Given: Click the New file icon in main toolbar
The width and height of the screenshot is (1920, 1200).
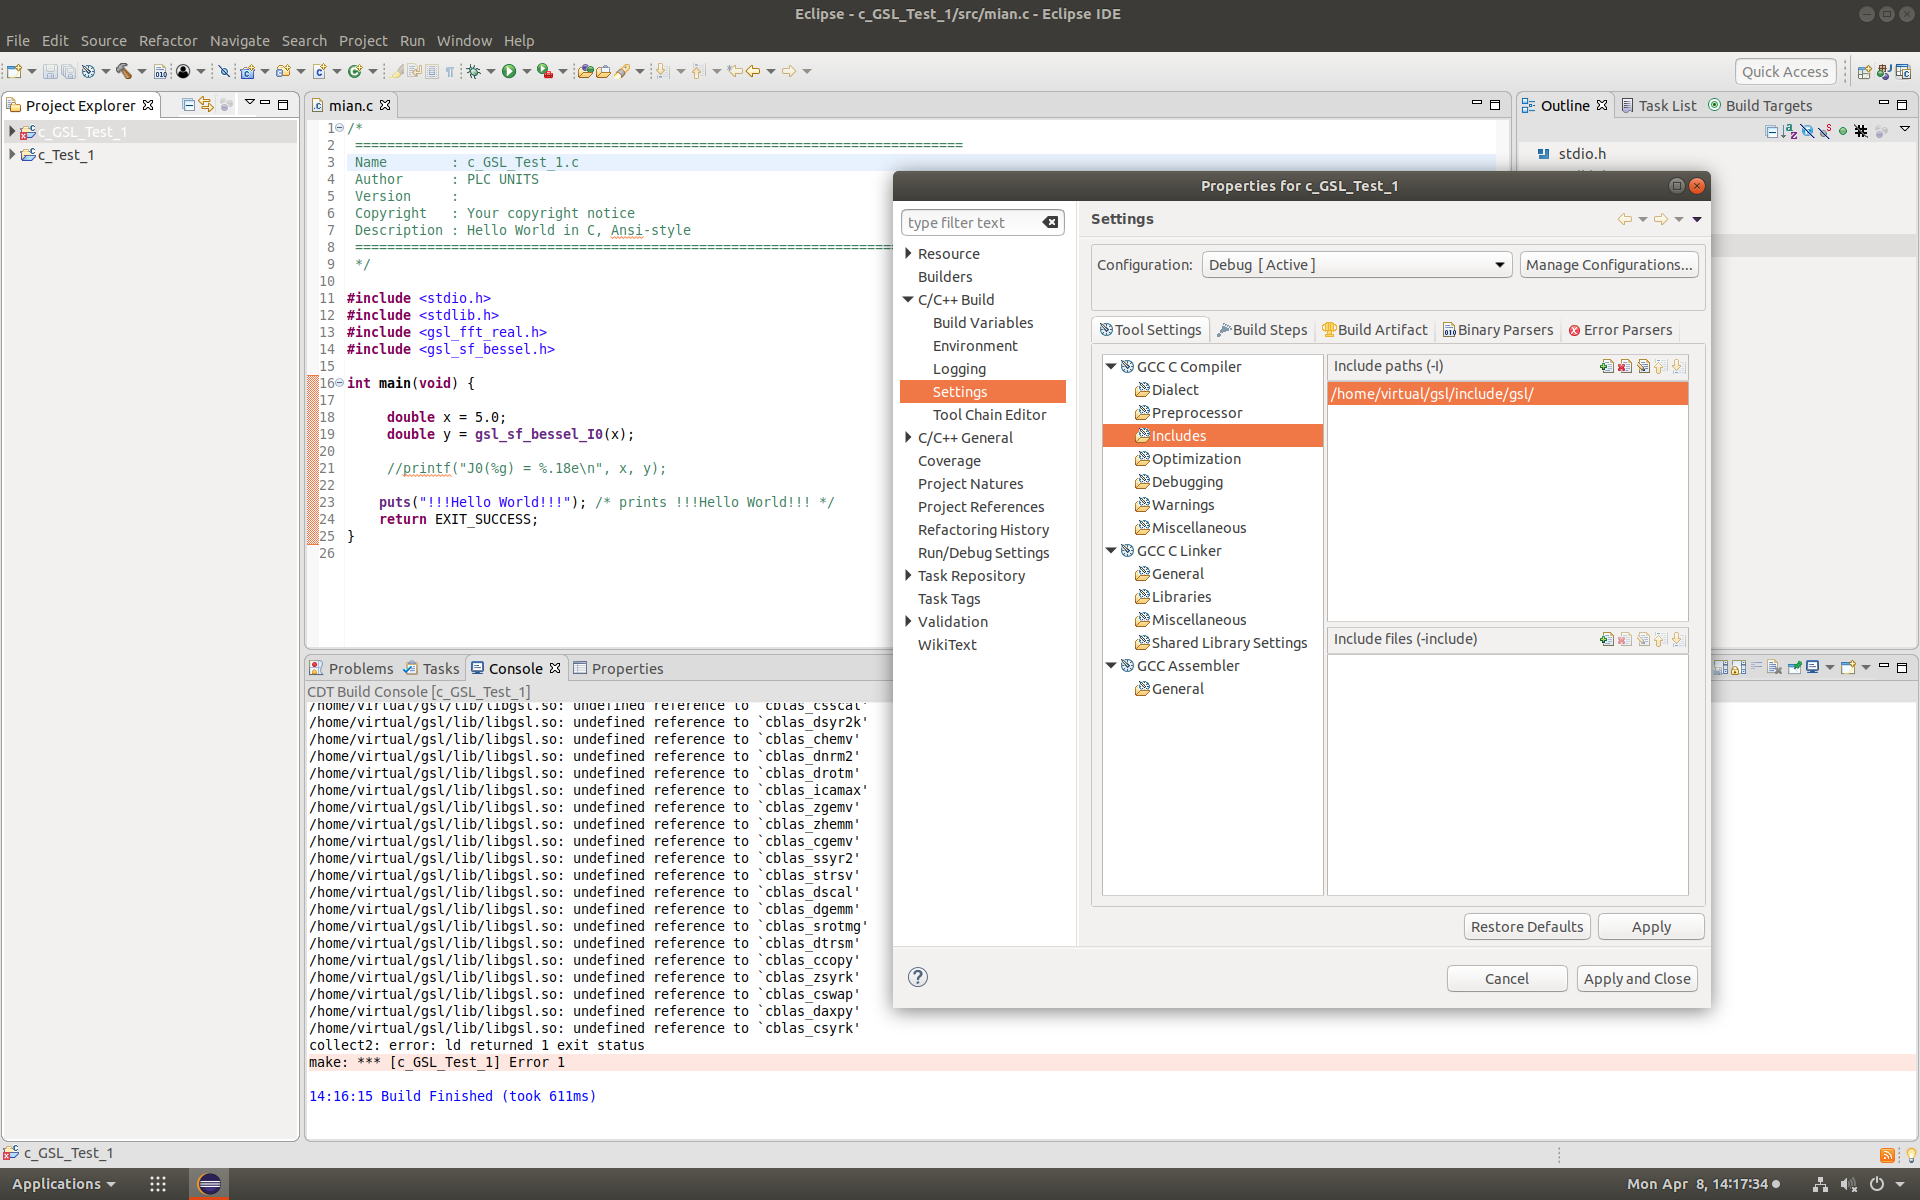Looking at the screenshot, I should click(x=14, y=71).
